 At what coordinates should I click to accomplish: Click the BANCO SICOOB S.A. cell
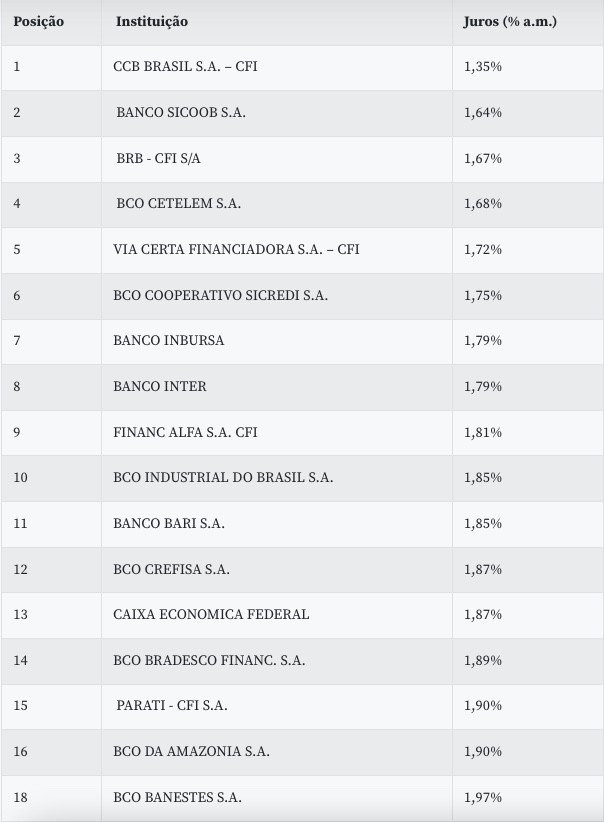tap(181, 112)
